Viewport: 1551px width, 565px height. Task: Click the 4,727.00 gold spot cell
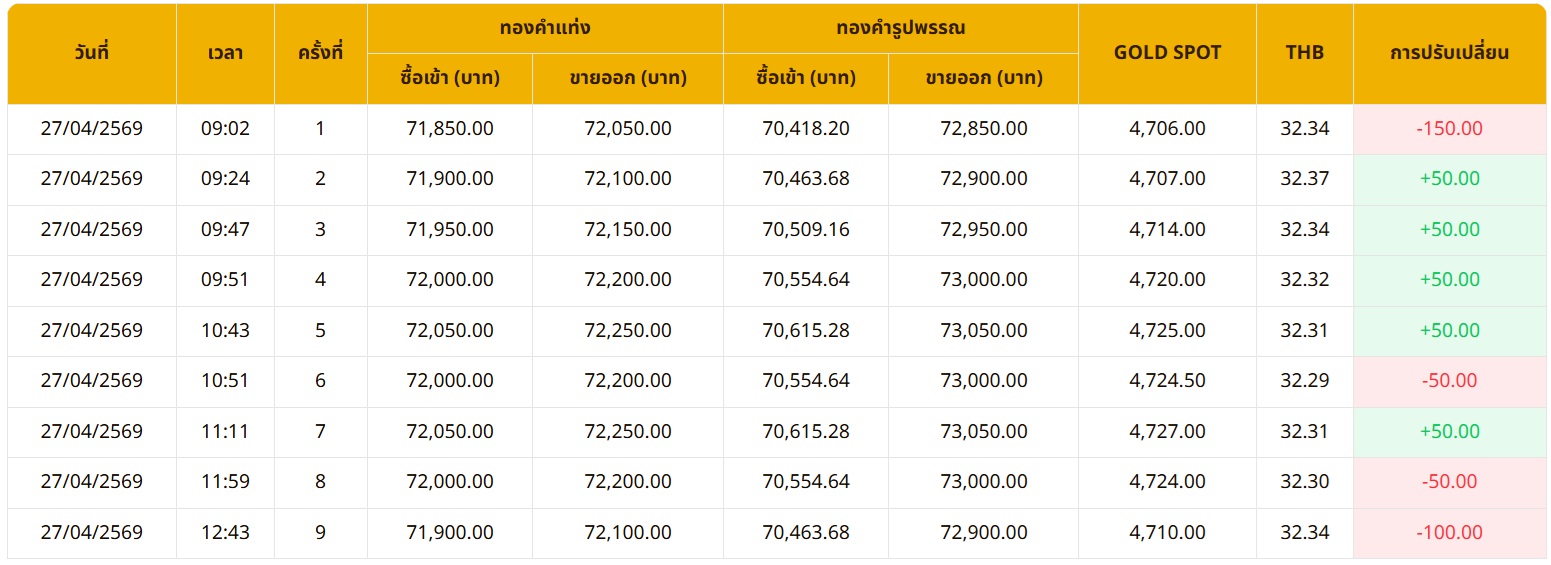[x=1167, y=432]
